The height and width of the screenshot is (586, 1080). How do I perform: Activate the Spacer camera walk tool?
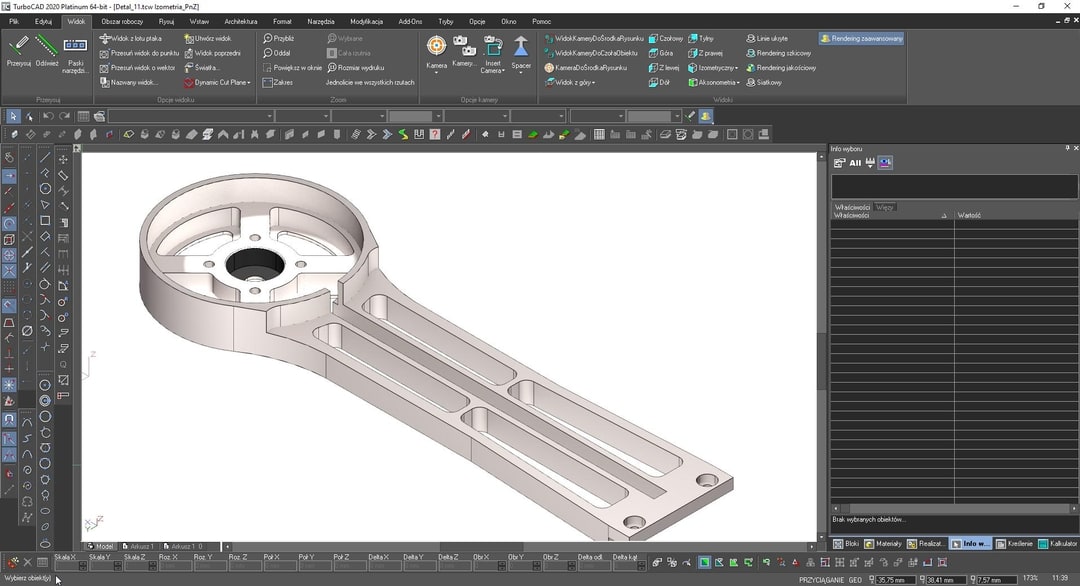tap(521, 48)
